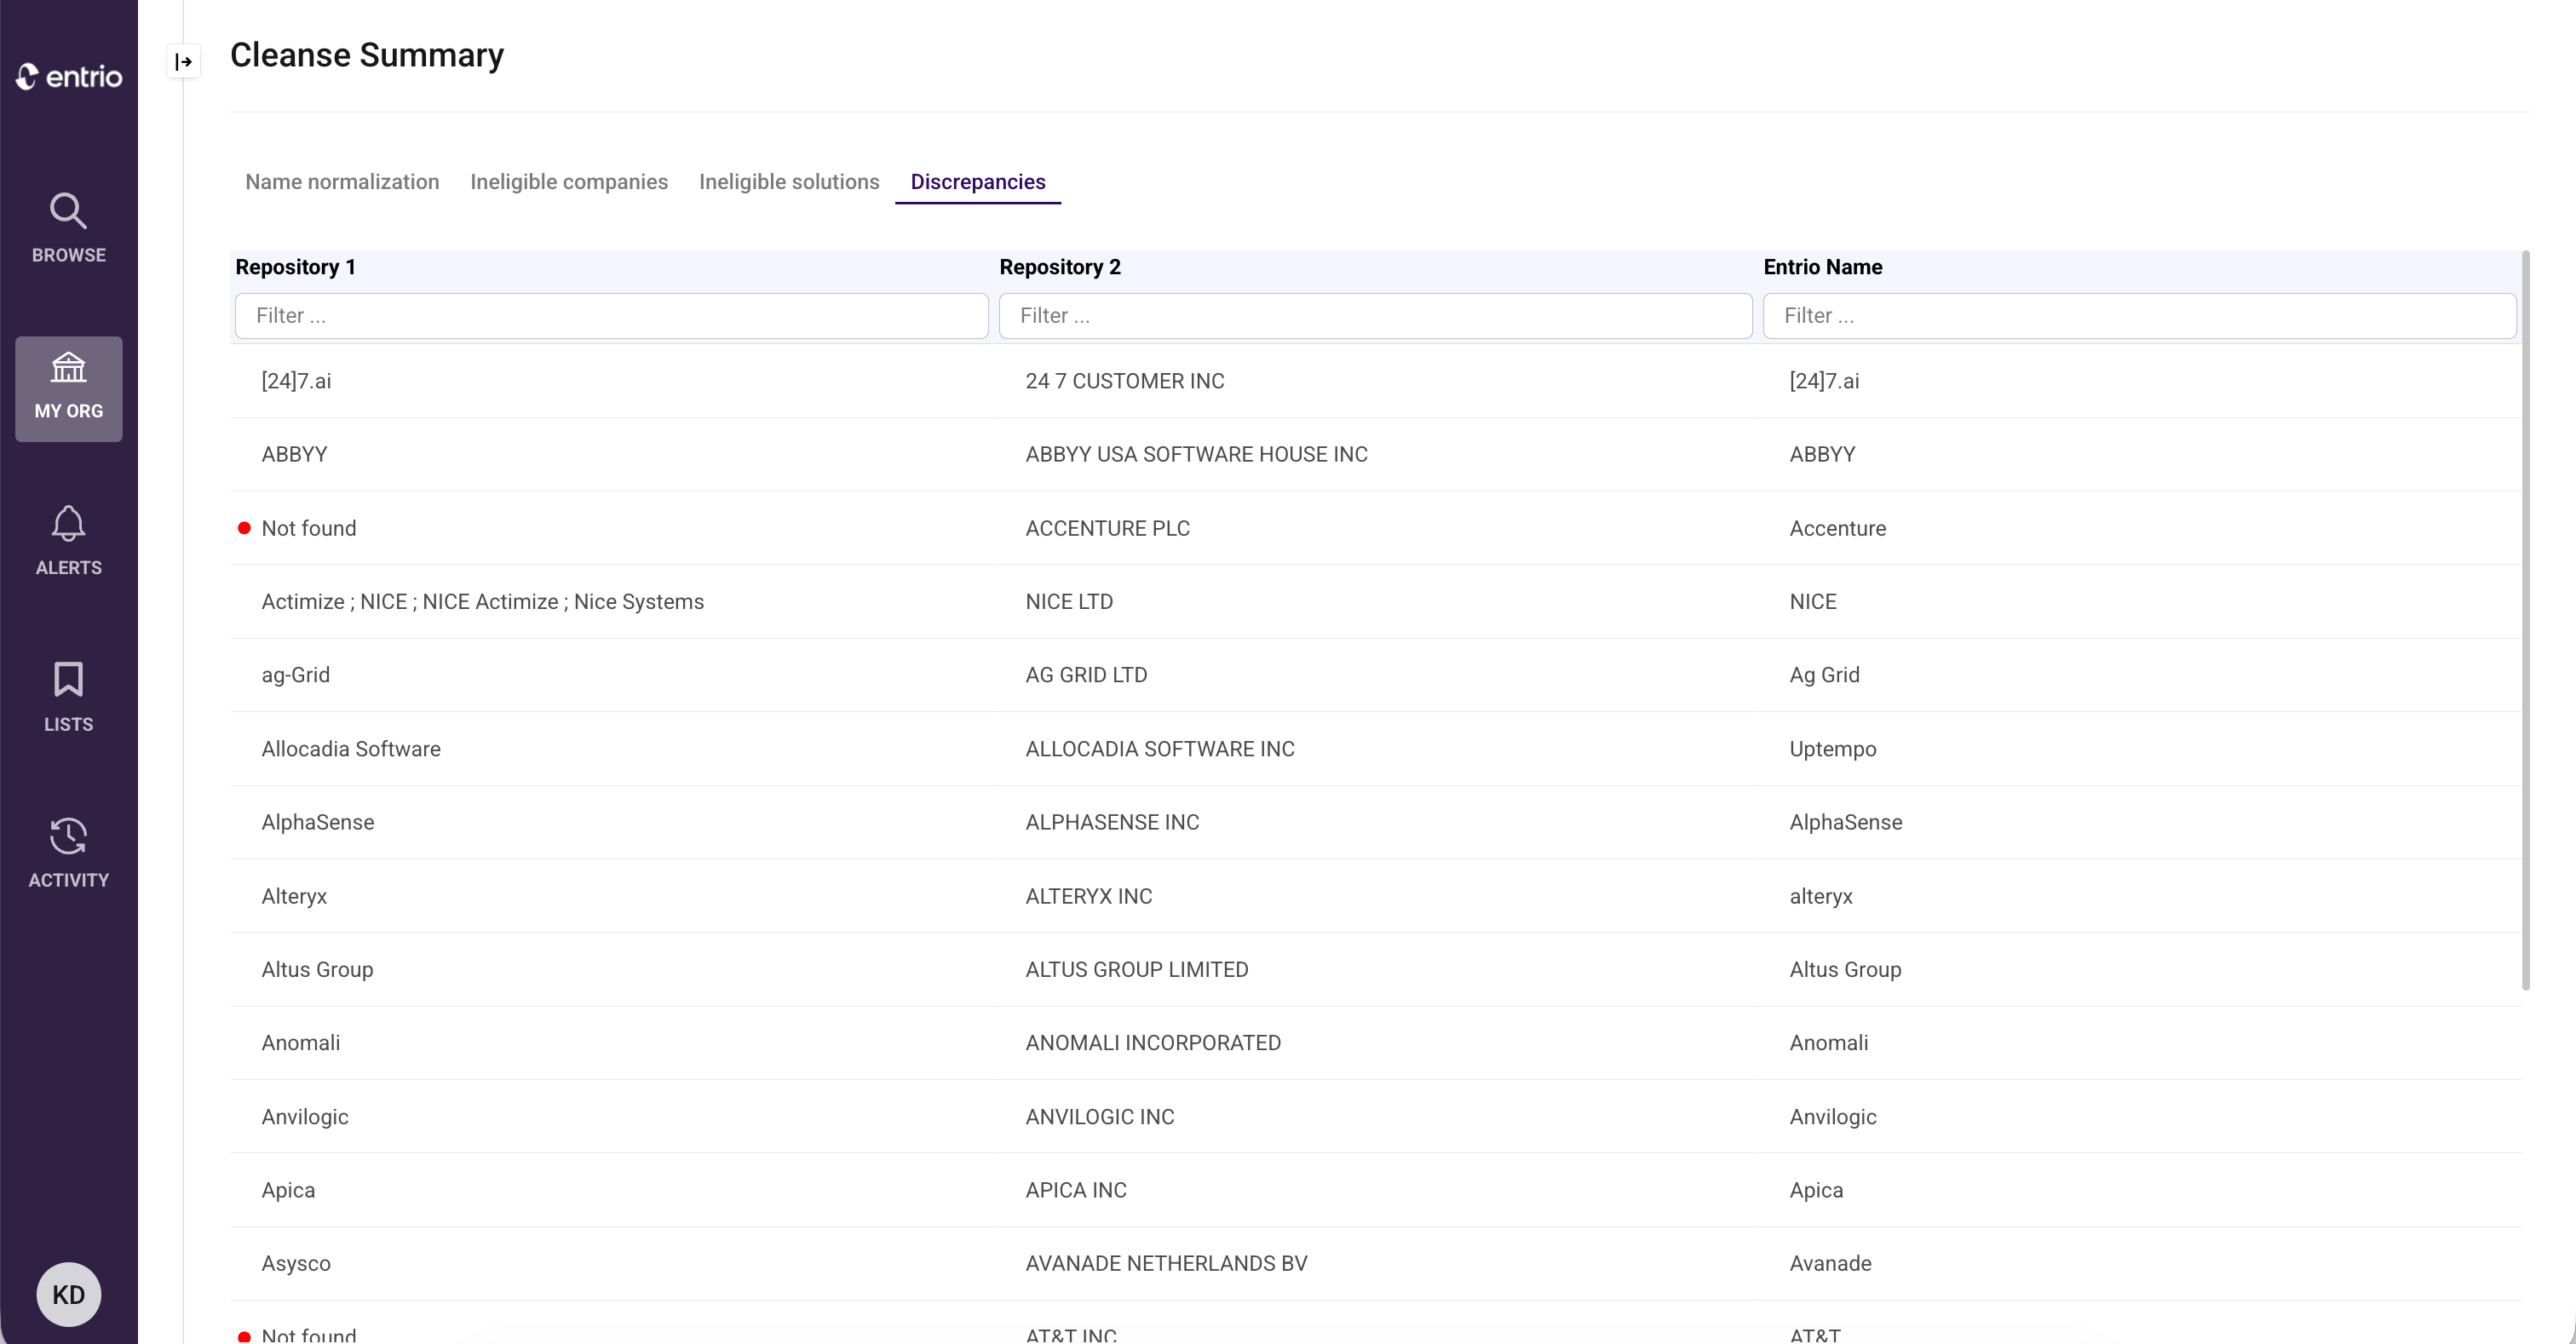The width and height of the screenshot is (2576, 1344).
Task: Select the 'Asysco' repository 1 cell
Action: [x=295, y=1263]
